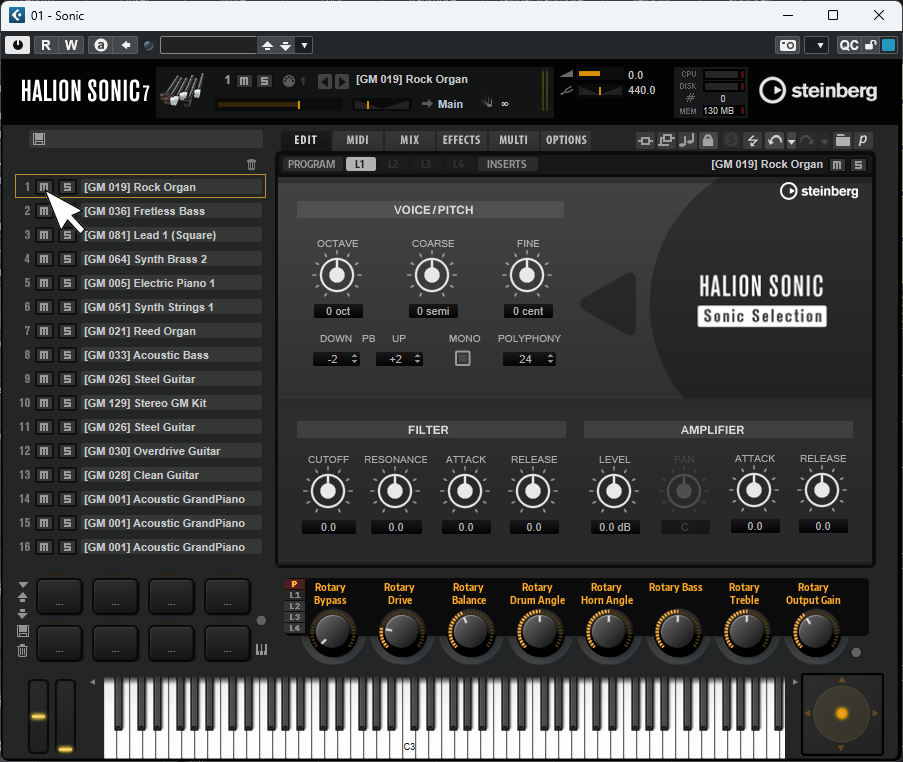Solo slot 5 Electric Piano 1
The height and width of the screenshot is (762, 903).
click(67, 283)
